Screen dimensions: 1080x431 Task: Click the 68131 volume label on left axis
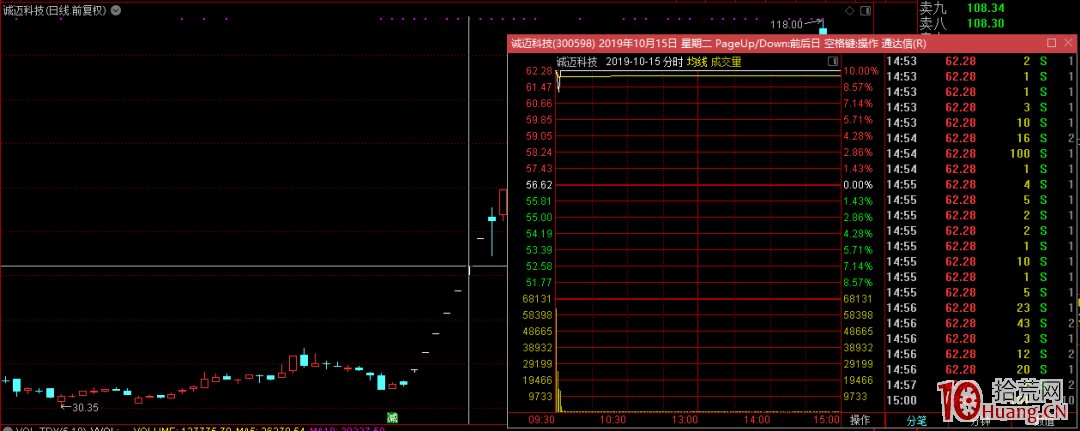pyautogui.click(x=539, y=299)
